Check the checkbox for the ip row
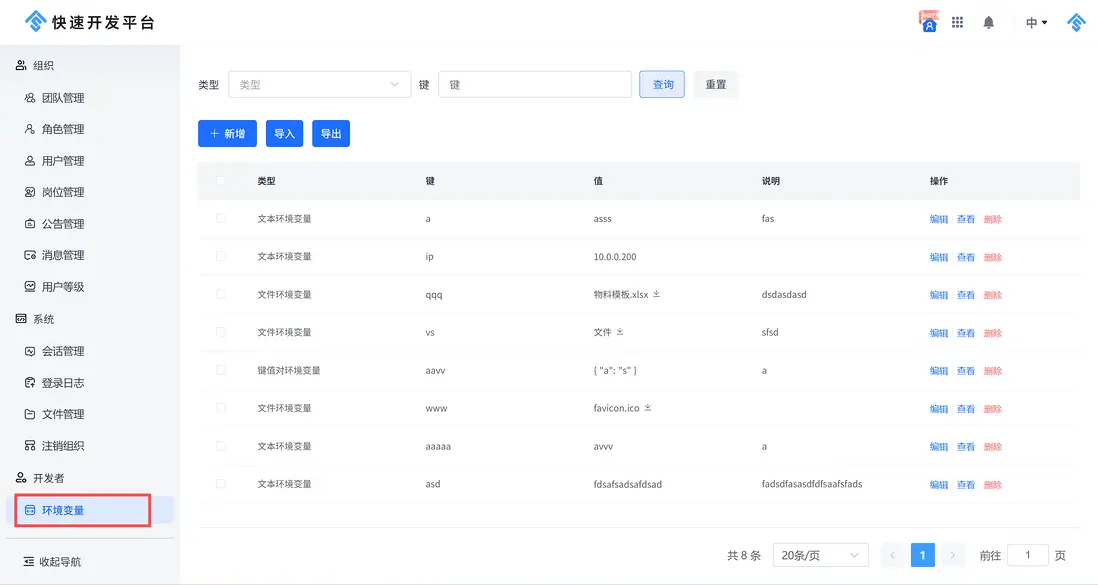This screenshot has width=1098, height=585. point(221,256)
